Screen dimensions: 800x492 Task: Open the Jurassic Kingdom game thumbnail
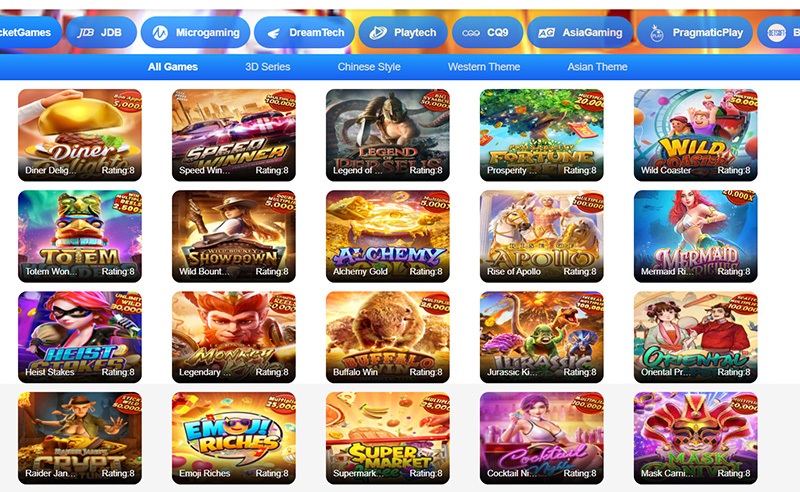click(x=541, y=337)
